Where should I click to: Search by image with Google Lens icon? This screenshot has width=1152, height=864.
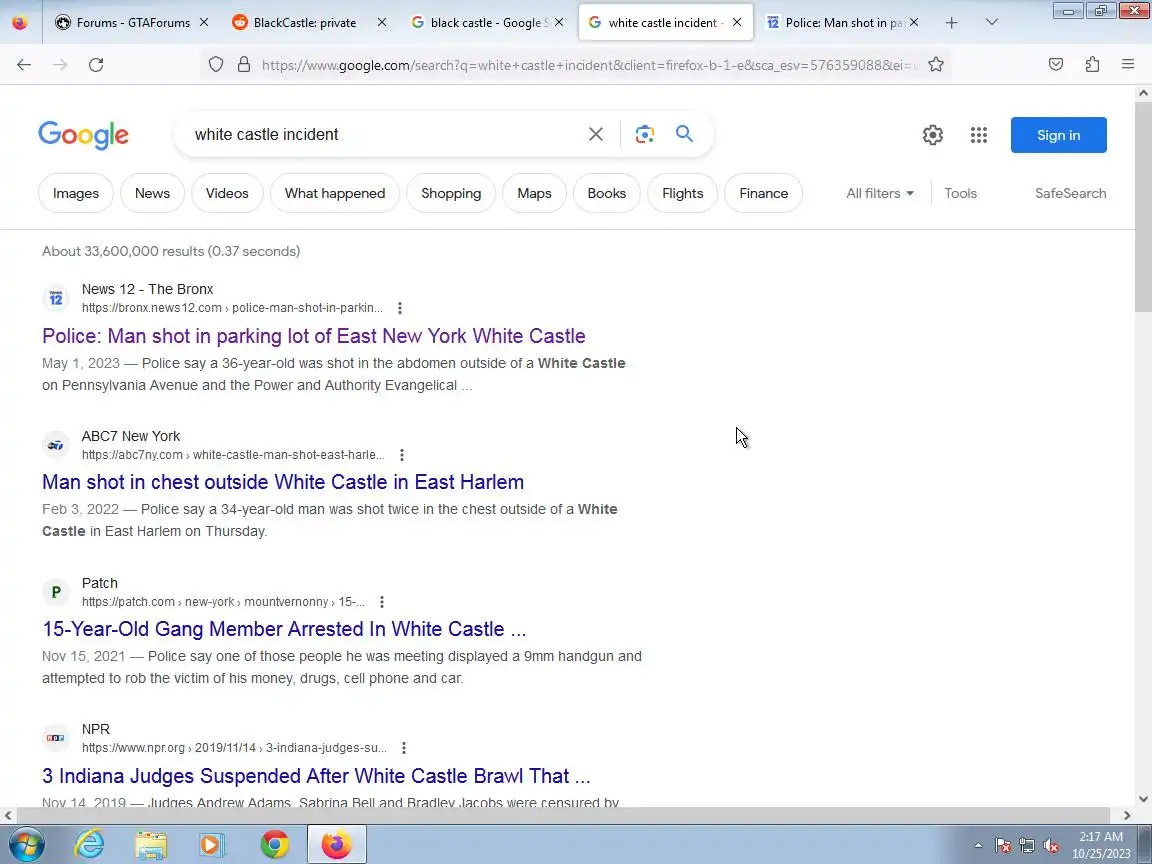click(x=644, y=134)
